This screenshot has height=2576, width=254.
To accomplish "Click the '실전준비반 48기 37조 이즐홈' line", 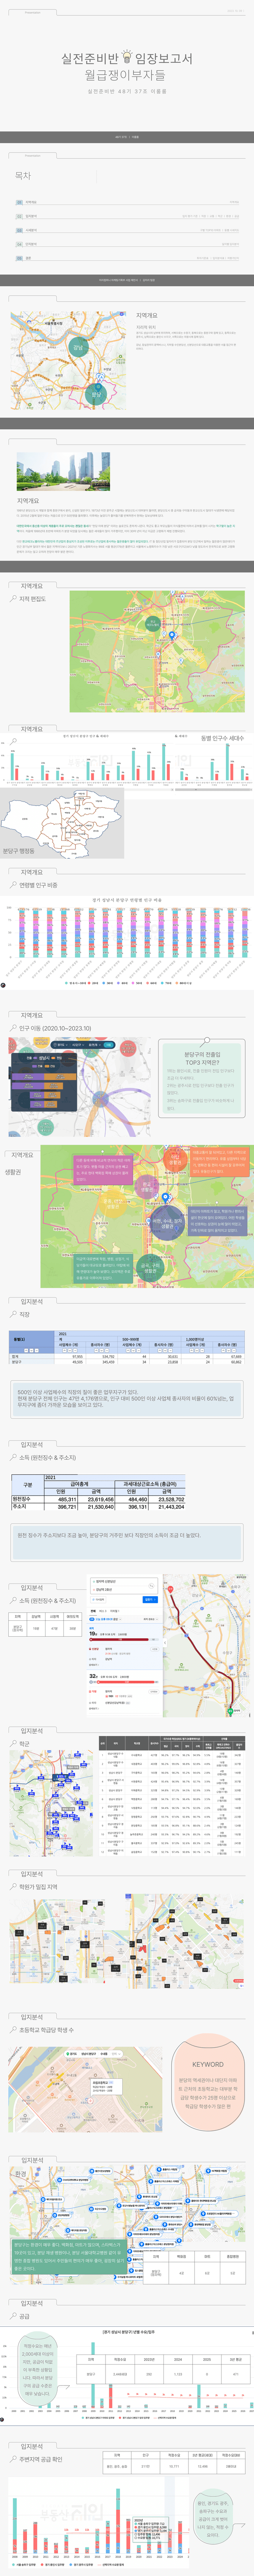I will (x=127, y=91).
